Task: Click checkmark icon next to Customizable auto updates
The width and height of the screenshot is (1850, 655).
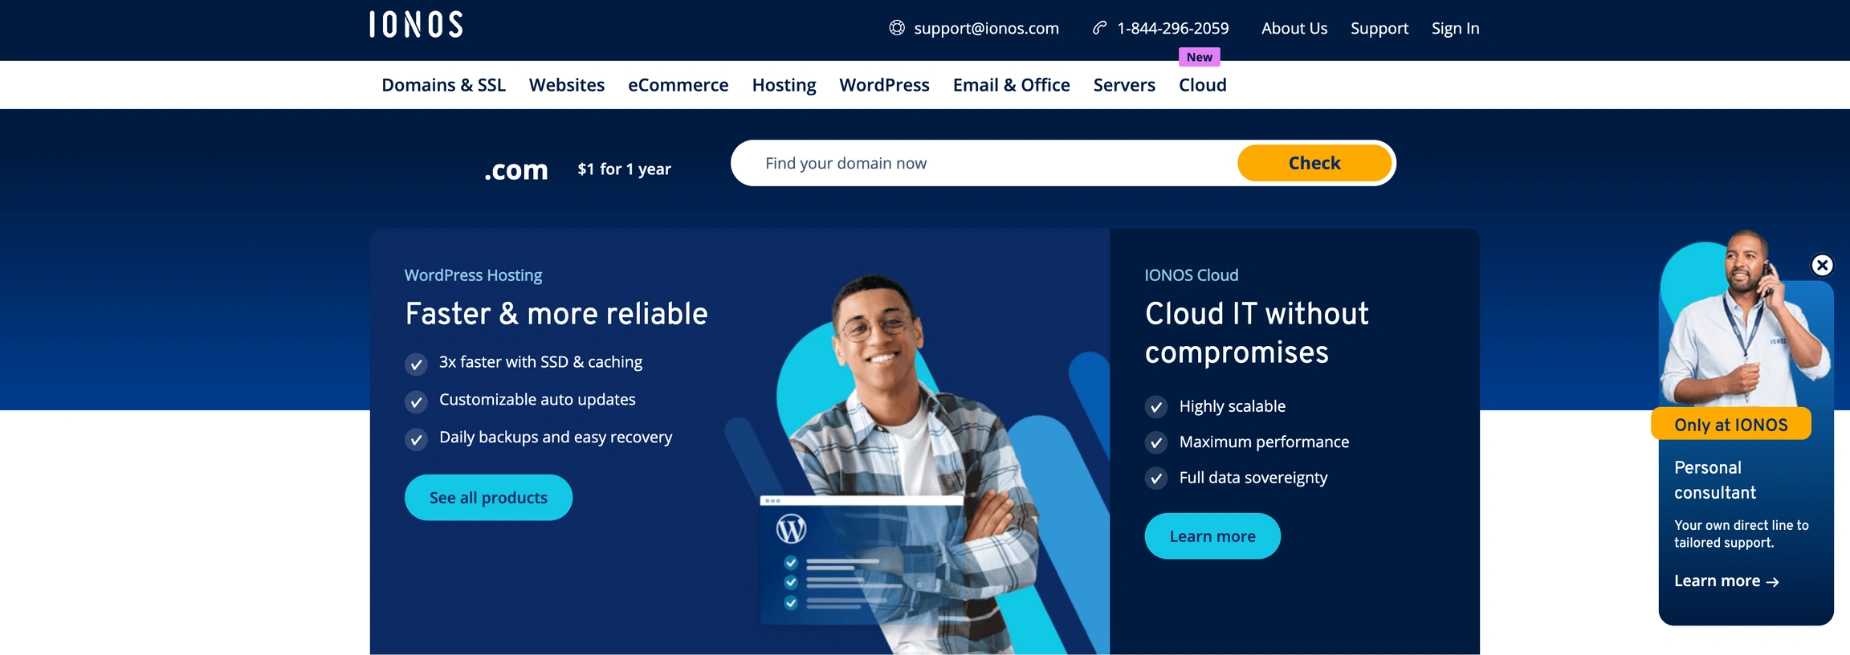Action: coord(416,401)
